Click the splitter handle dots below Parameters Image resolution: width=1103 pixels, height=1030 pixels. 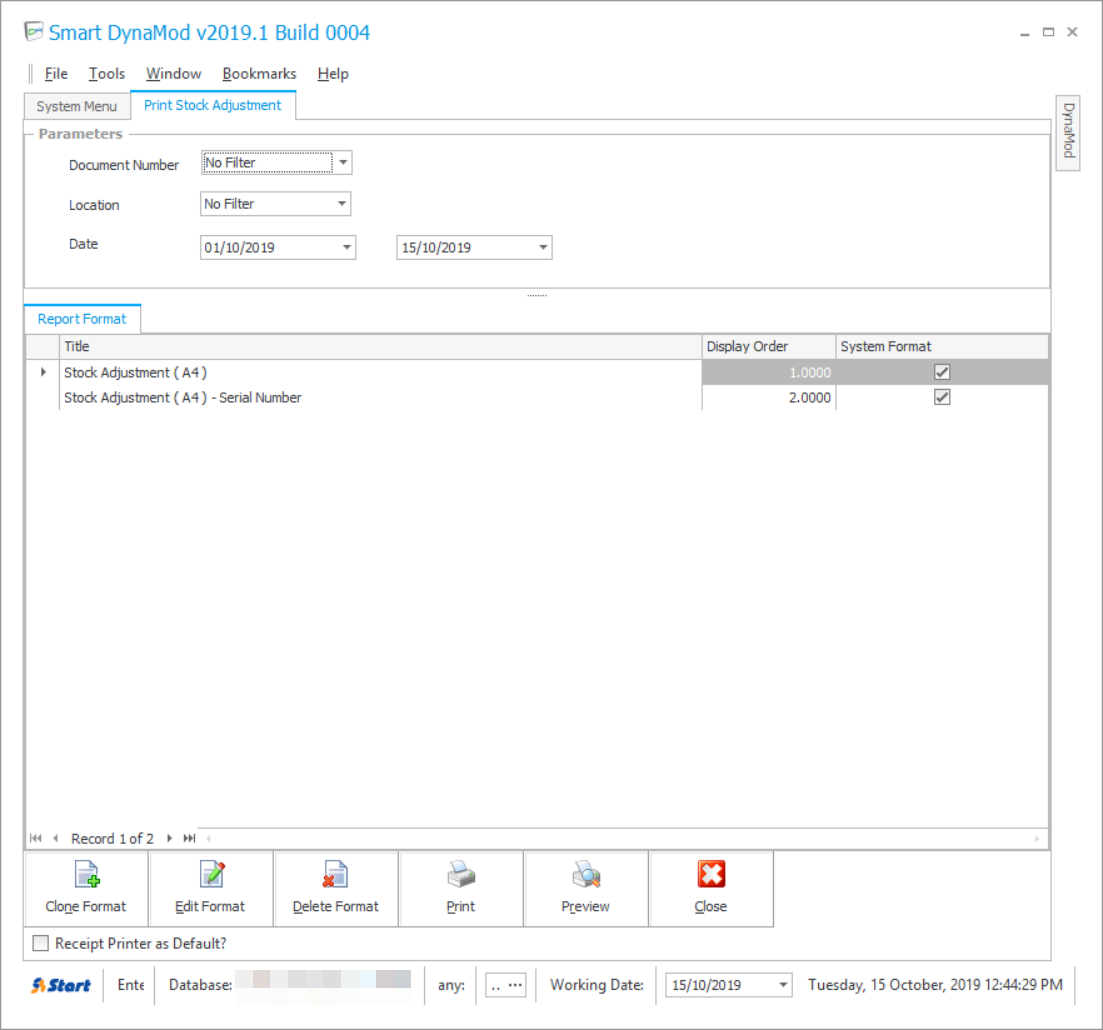[x=537, y=295]
